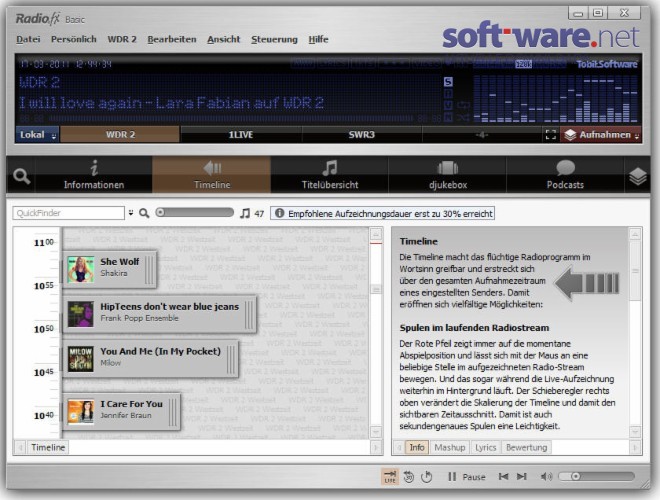Adjust the timeline zoom slider
The height and width of the screenshot is (500, 660).
(x=194, y=213)
